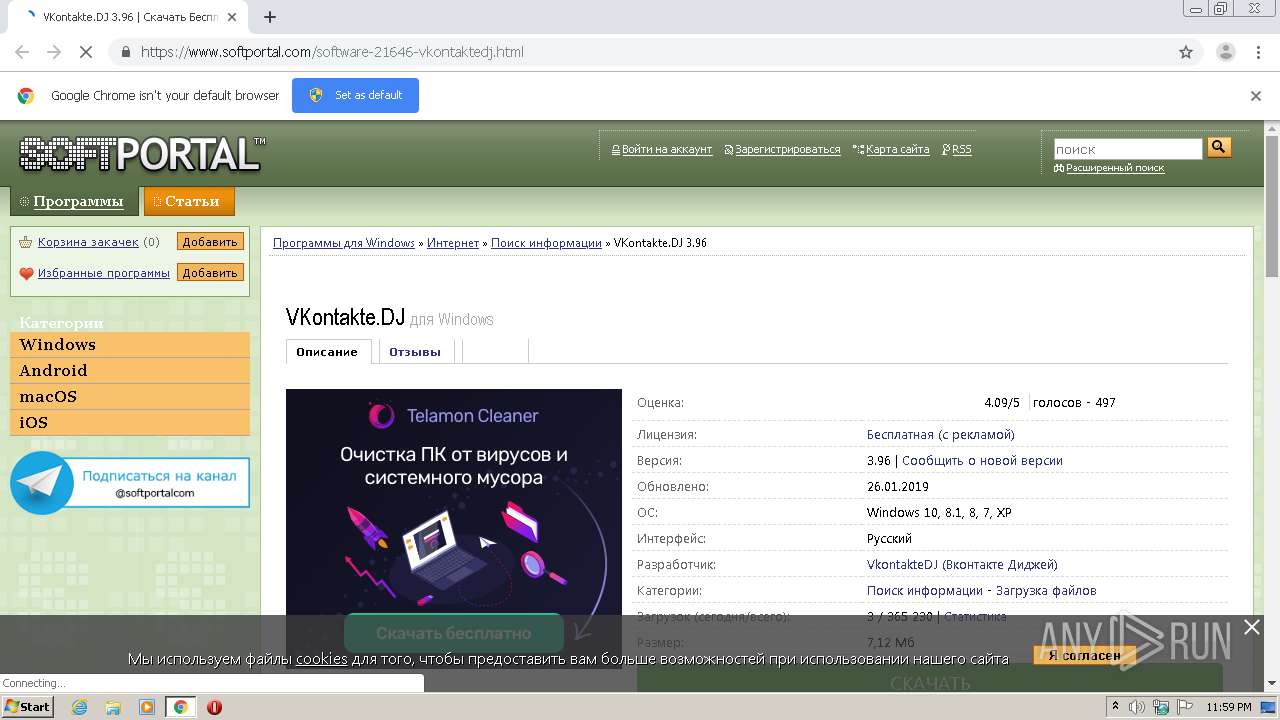Click Chrome taskbar icon
1280x720 pixels.
(x=181, y=707)
